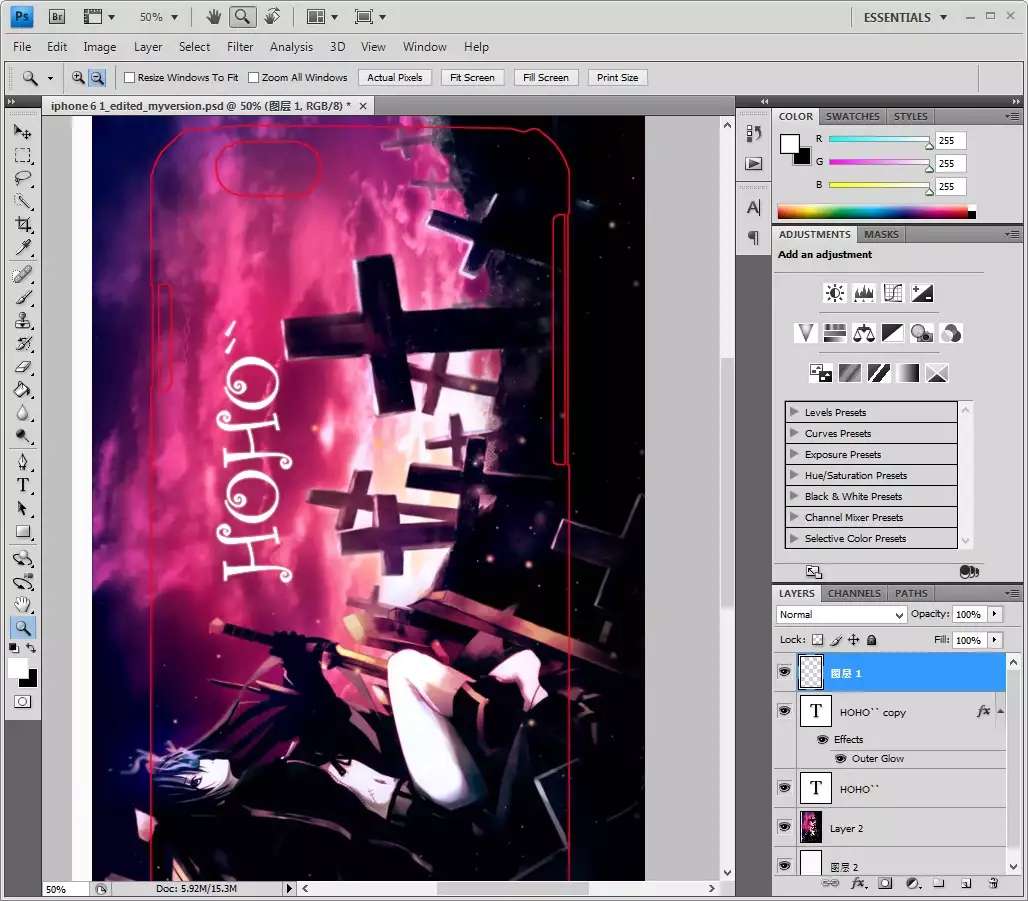
Task: Click the Zoom In icon in options bar
Action: pyautogui.click(x=78, y=77)
